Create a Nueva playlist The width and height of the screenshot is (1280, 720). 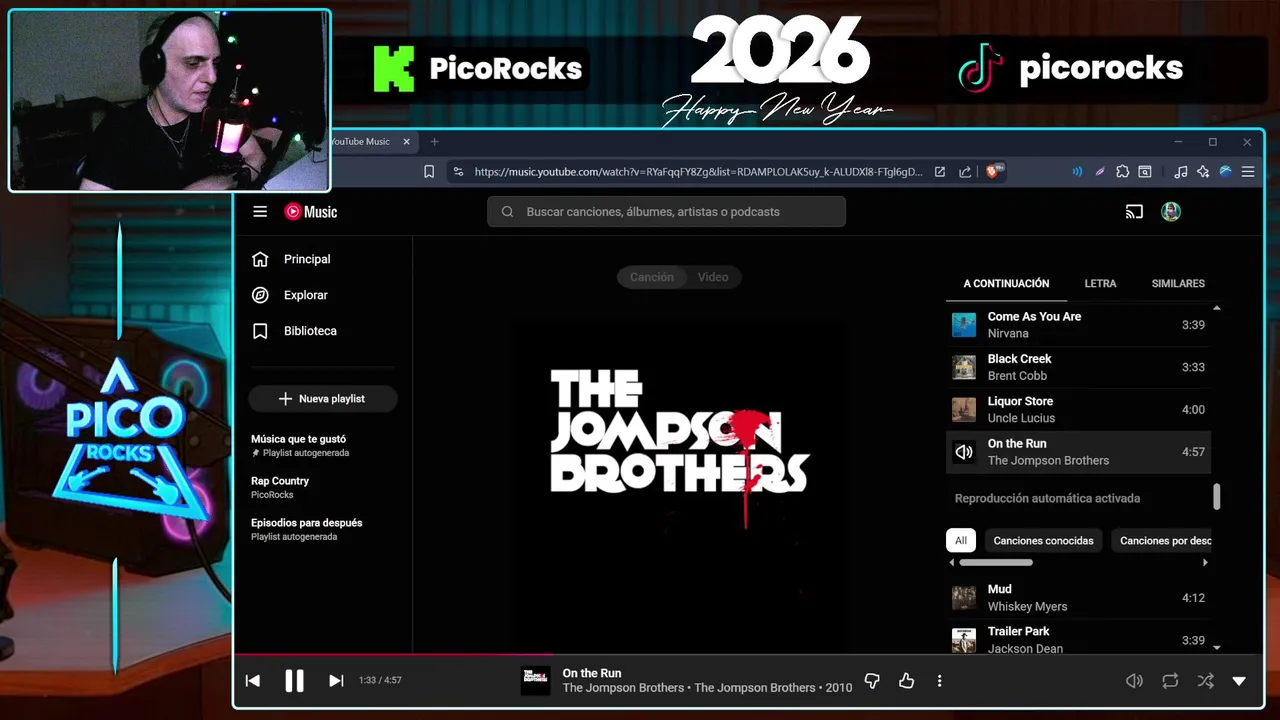point(322,399)
